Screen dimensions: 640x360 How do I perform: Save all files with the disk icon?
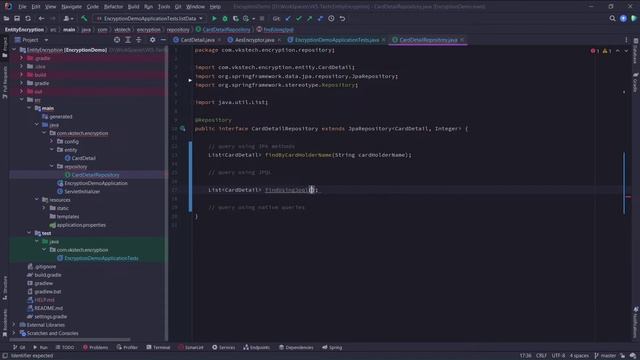click(17, 18)
